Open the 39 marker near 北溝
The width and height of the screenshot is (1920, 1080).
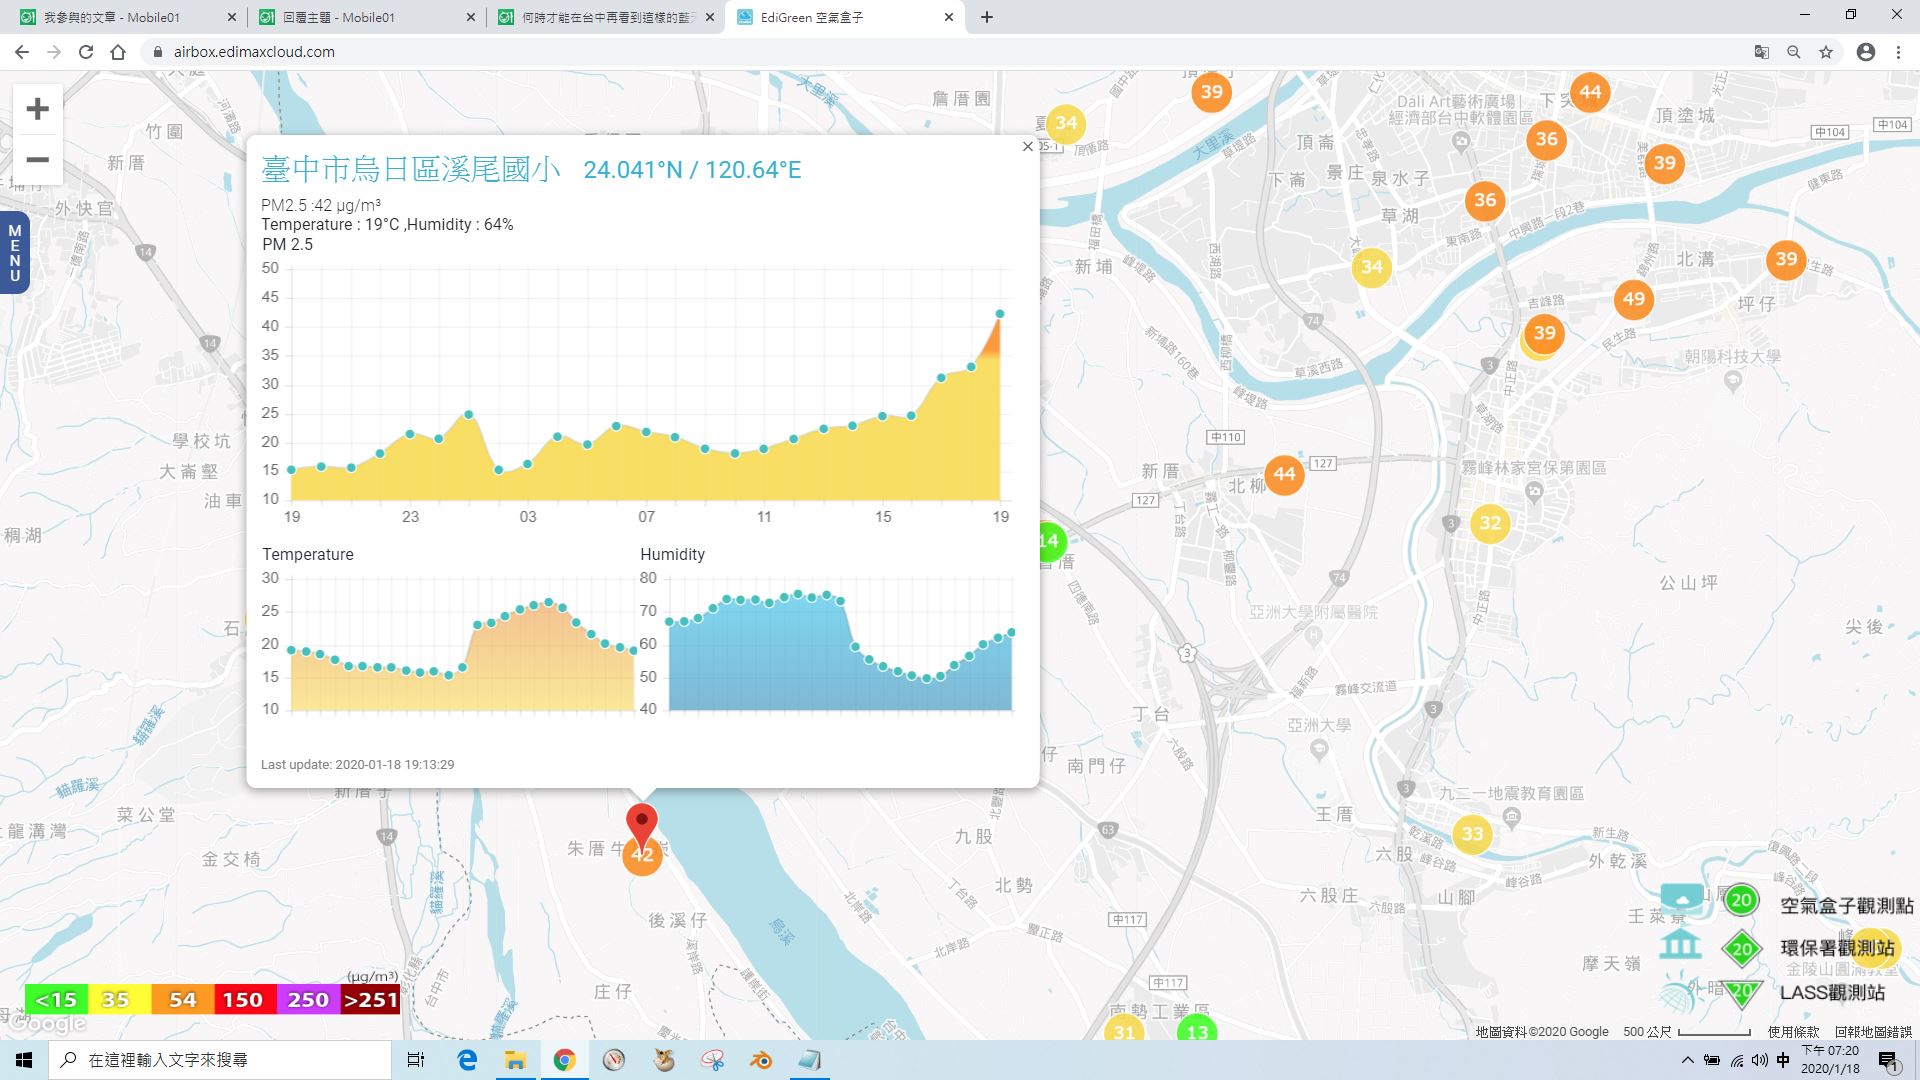click(1785, 260)
